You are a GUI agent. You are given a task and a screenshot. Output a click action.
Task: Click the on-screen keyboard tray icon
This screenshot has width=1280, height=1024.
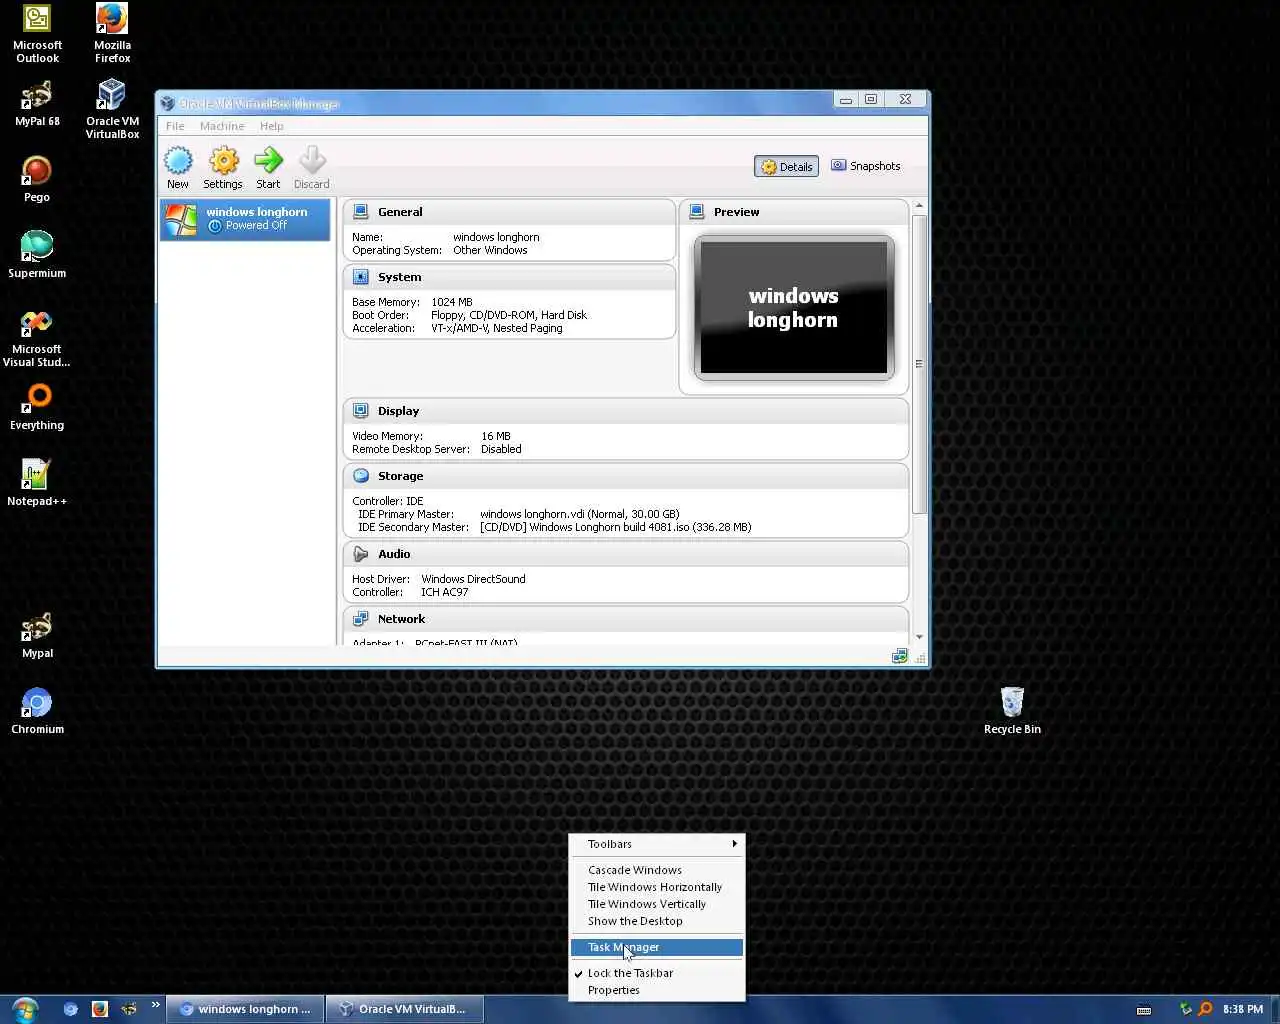coord(1144,1009)
